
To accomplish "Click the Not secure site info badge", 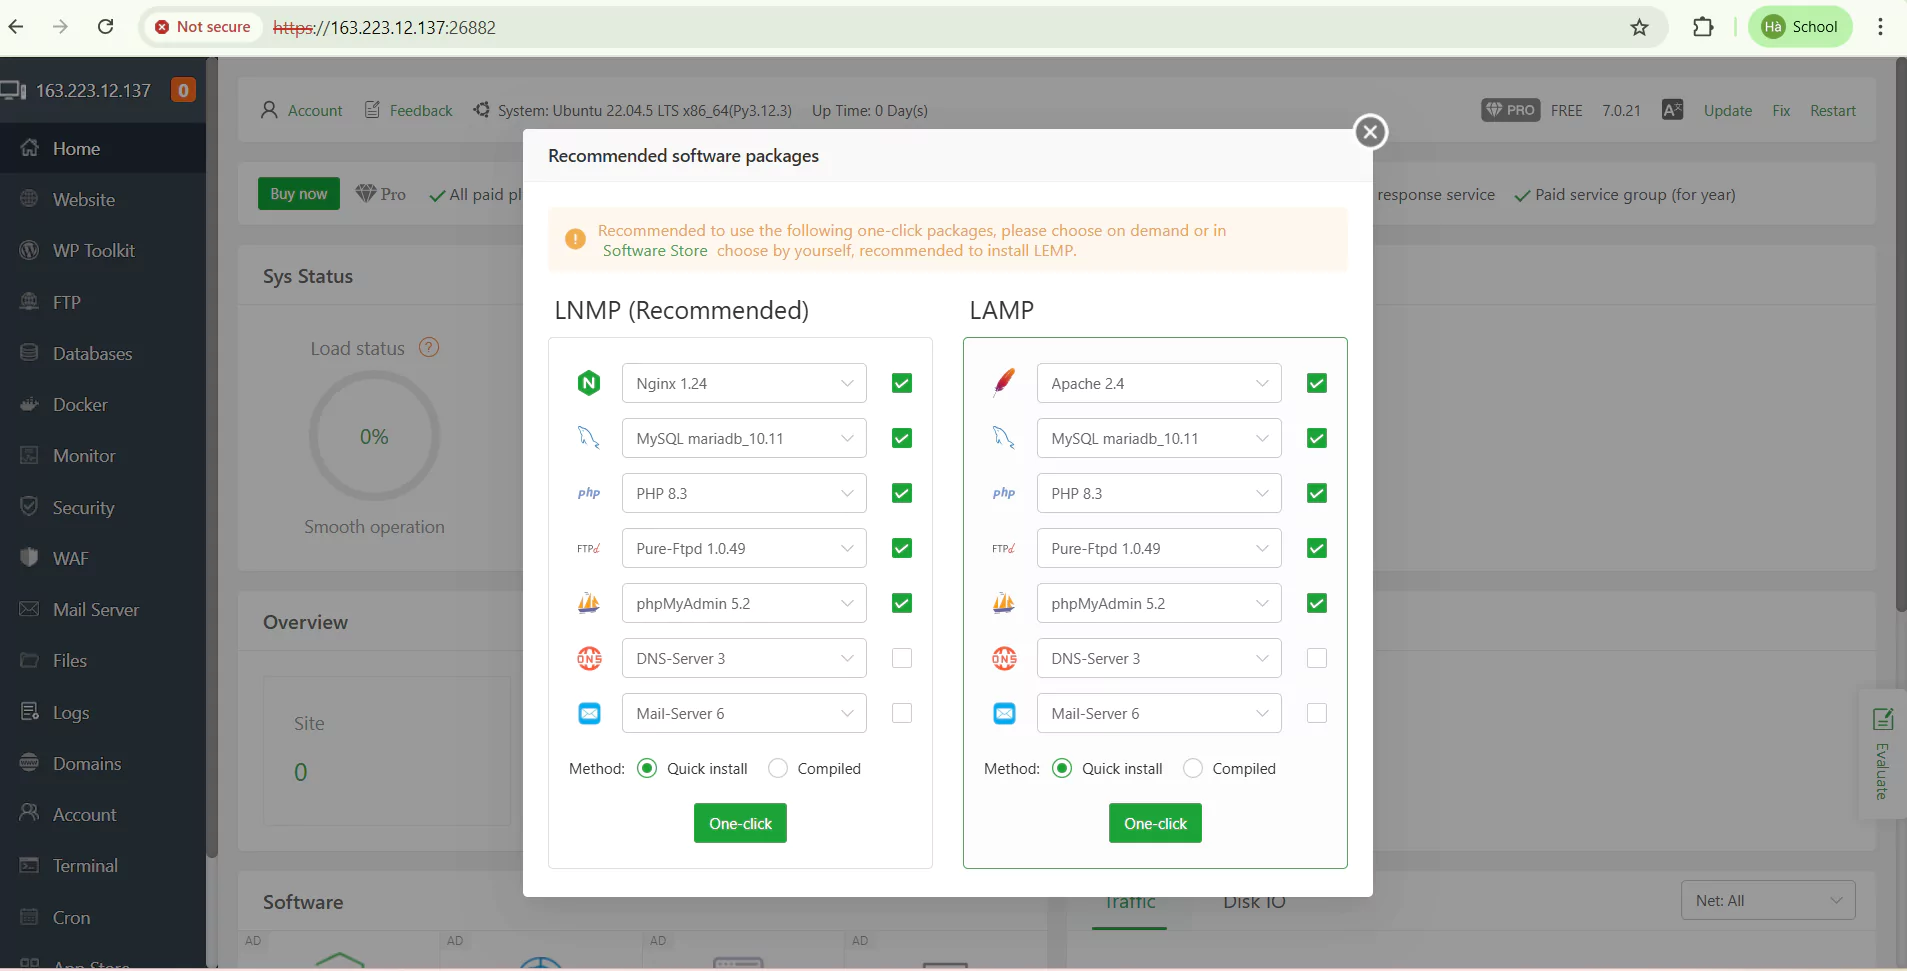I will coord(203,27).
